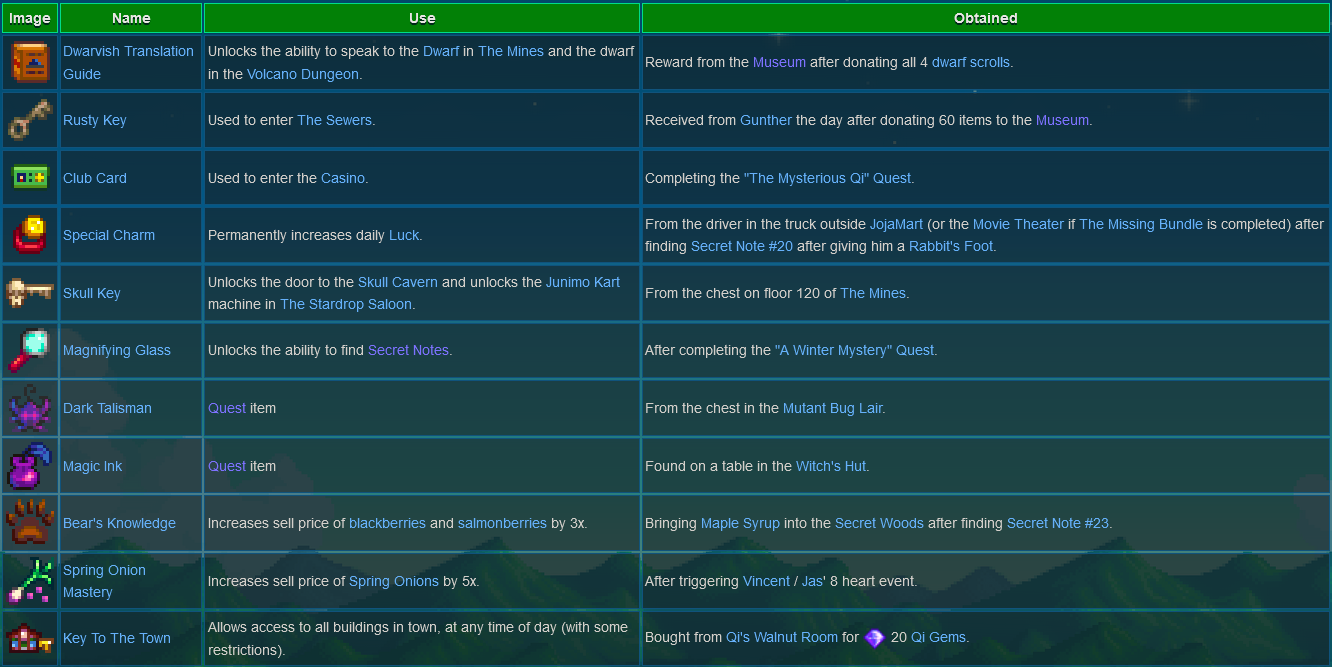Open the salmonberries link
Screen dimensions: 1332x667
coord(502,523)
